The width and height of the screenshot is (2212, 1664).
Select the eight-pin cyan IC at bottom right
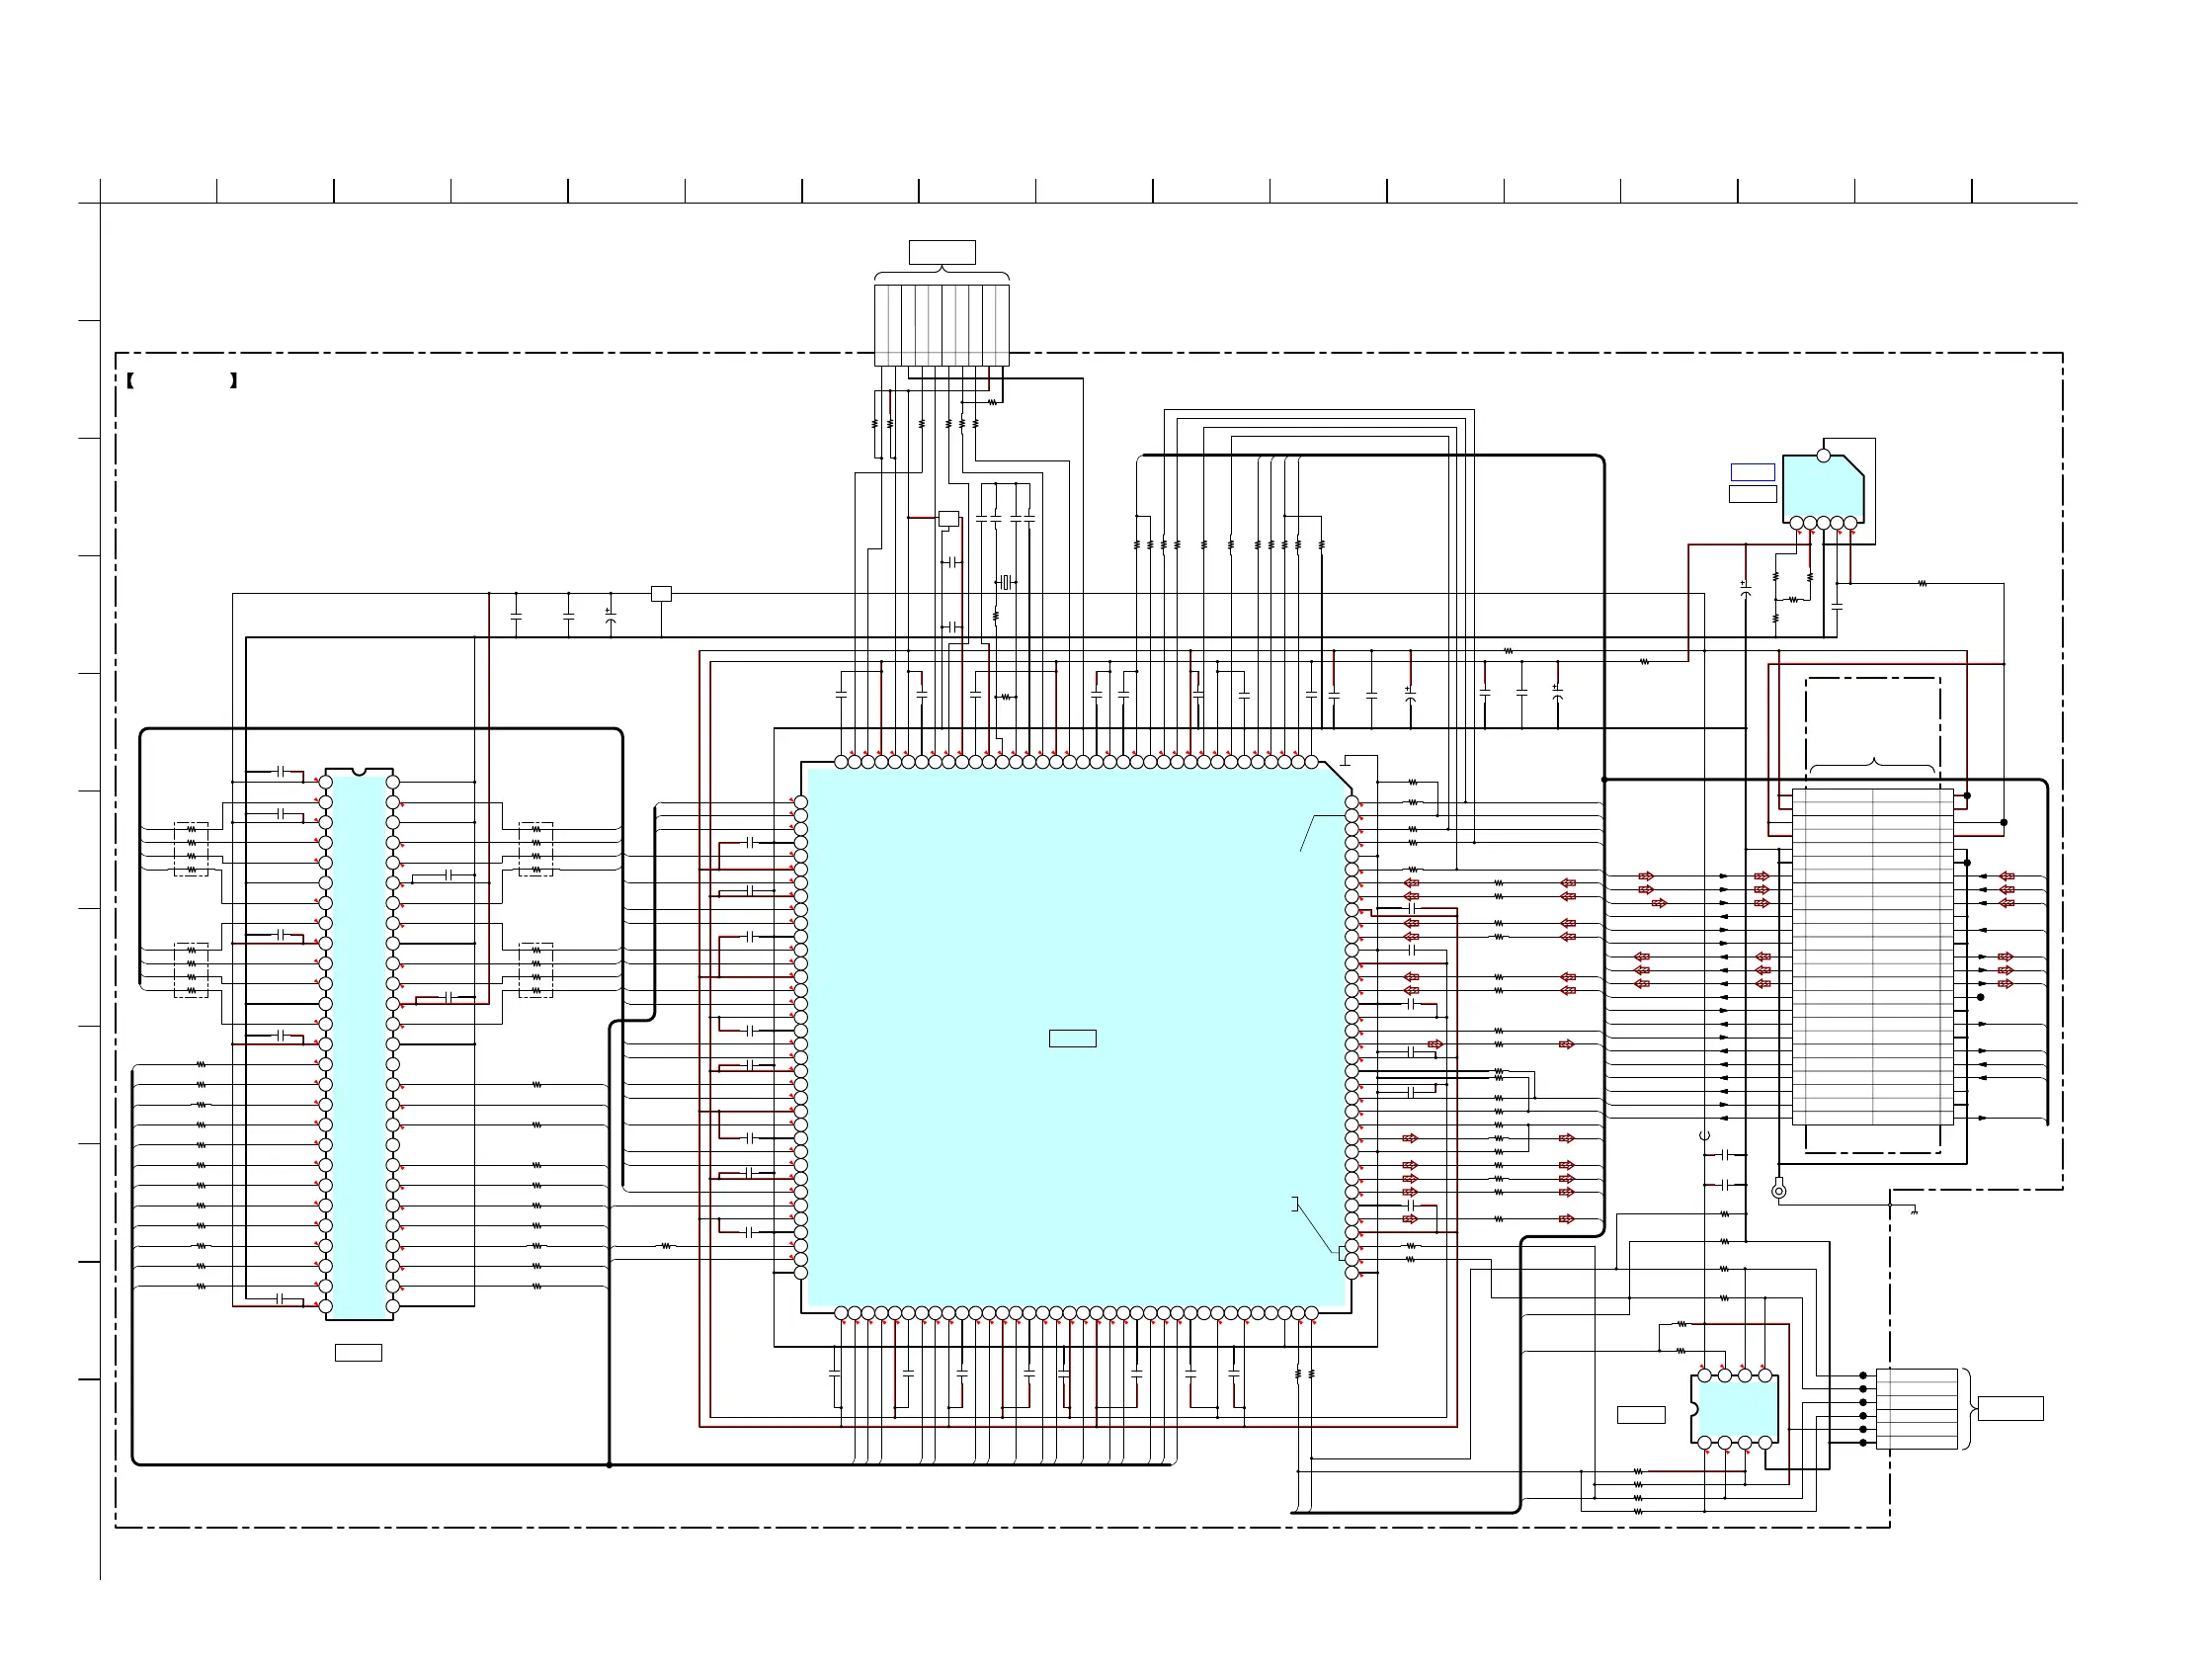[x=1735, y=1409]
